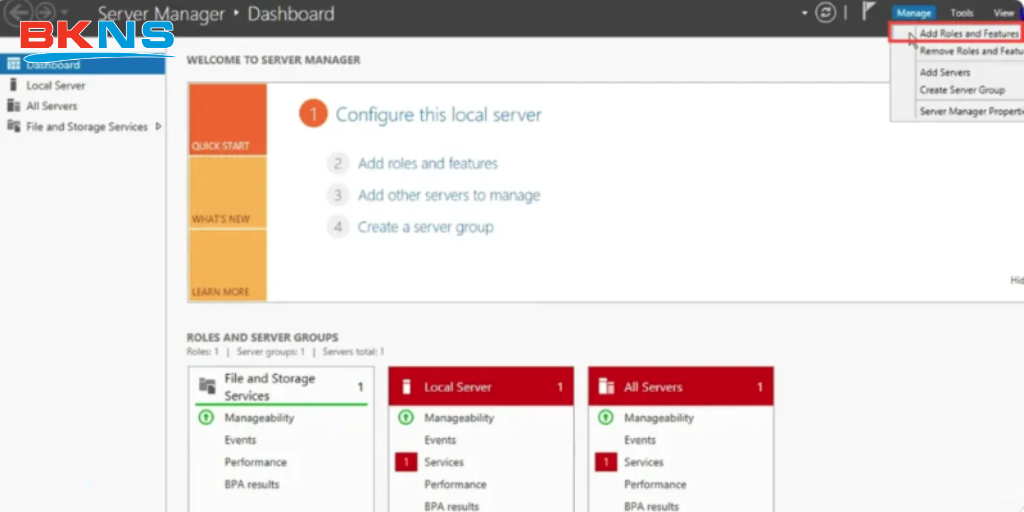Open the LEARN MORE tab

pyautogui.click(x=227, y=265)
